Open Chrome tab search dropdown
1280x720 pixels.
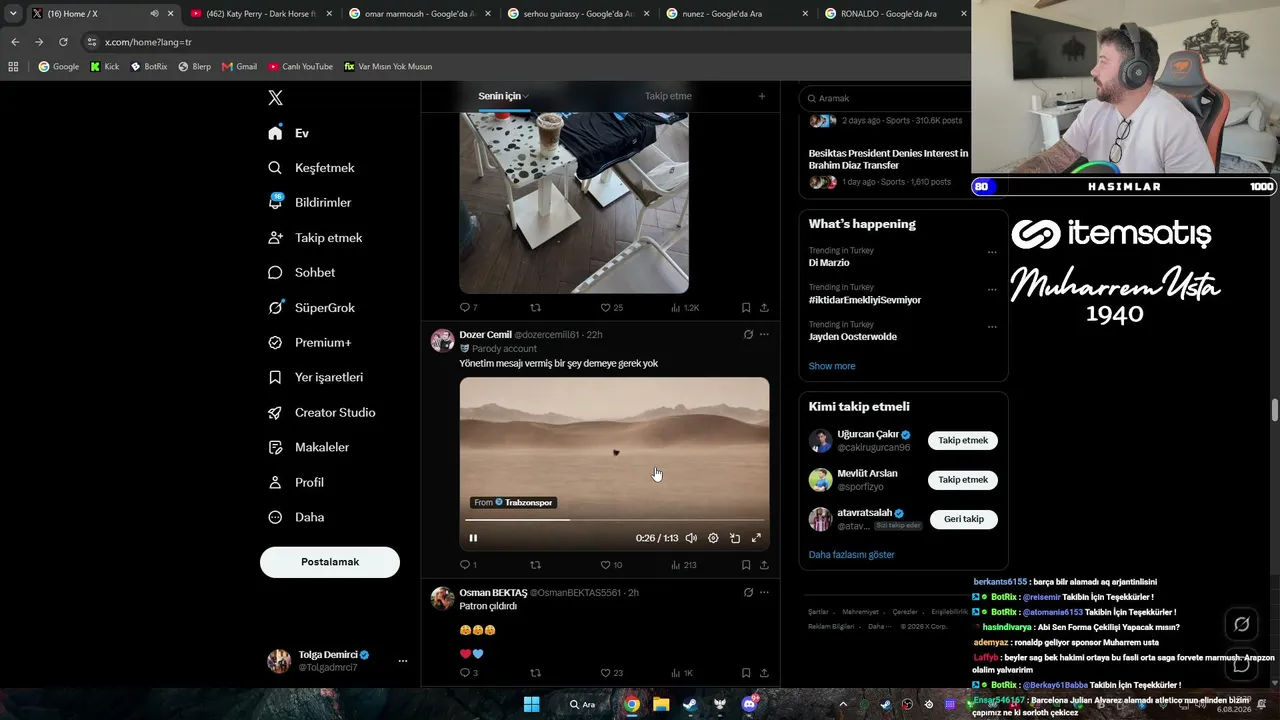tap(13, 14)
